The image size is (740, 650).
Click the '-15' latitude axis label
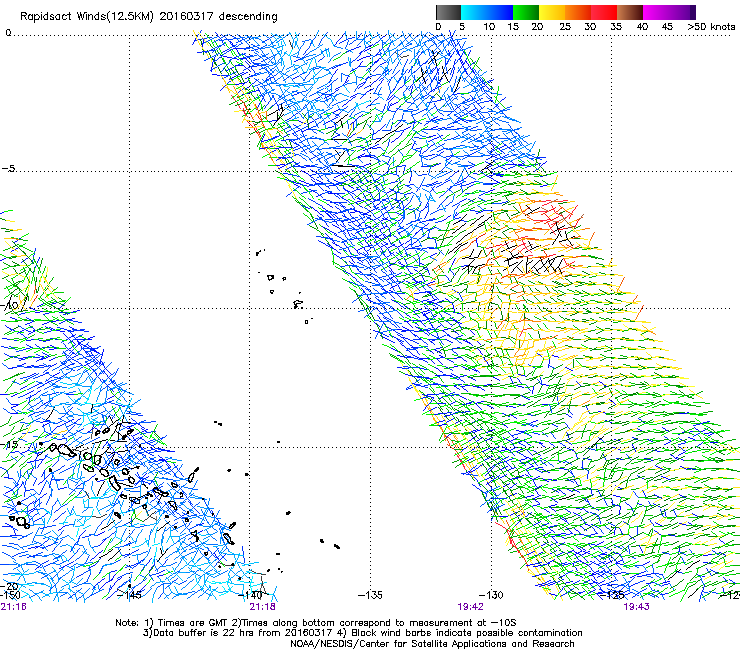9,445
